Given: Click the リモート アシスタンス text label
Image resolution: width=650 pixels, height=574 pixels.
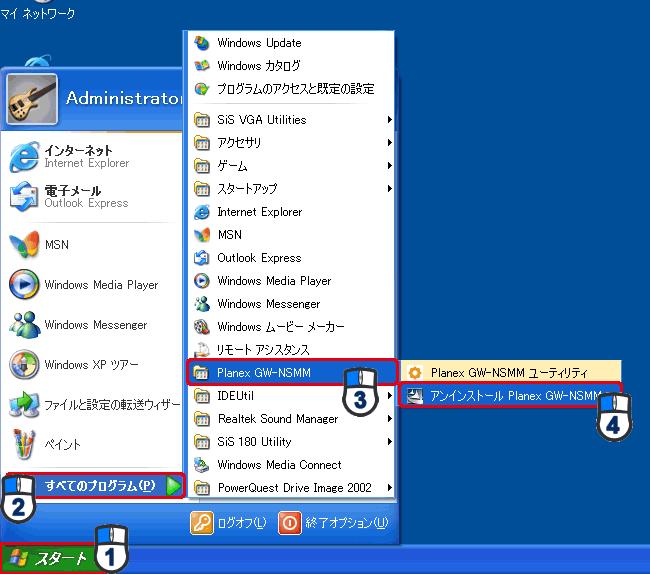Looking at the screenshot, I should (x=263, y=350).
